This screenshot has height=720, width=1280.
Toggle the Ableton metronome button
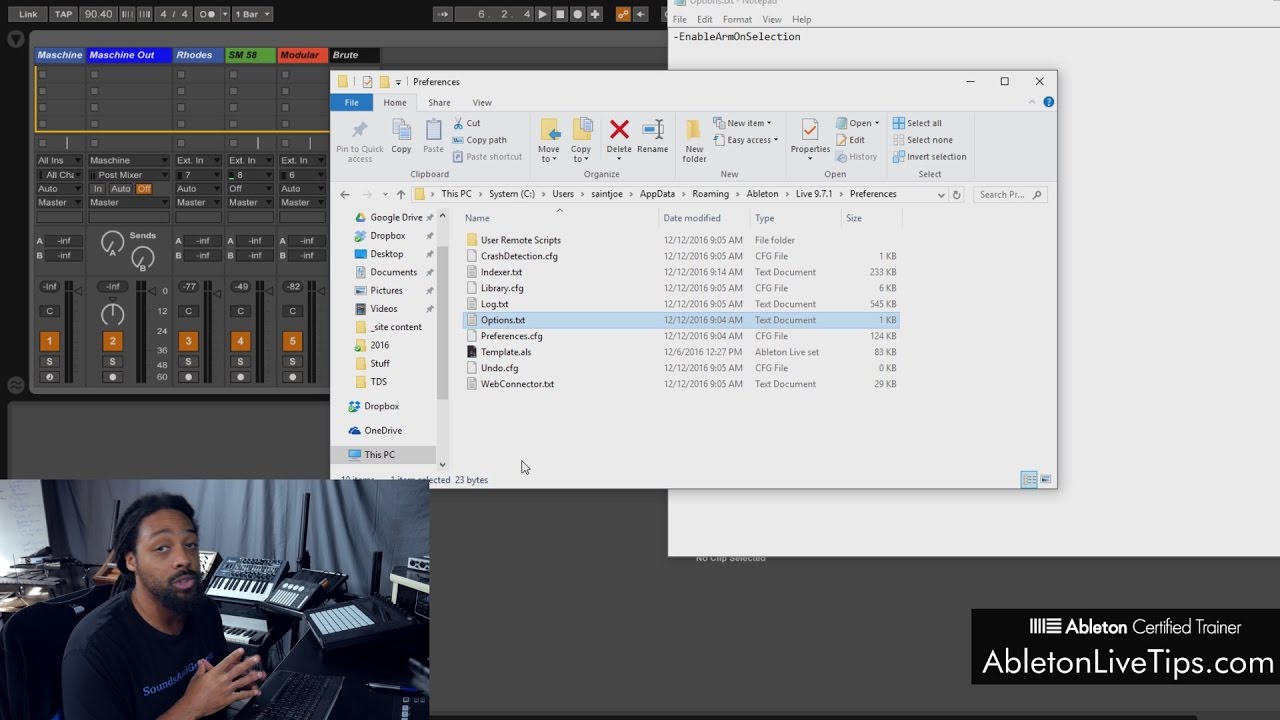point(208,14)
